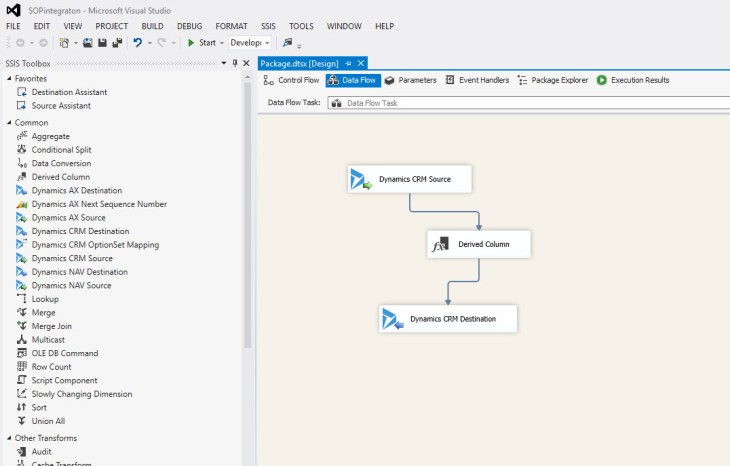Close the SSIS Toolbox panel

coord(246,63)
